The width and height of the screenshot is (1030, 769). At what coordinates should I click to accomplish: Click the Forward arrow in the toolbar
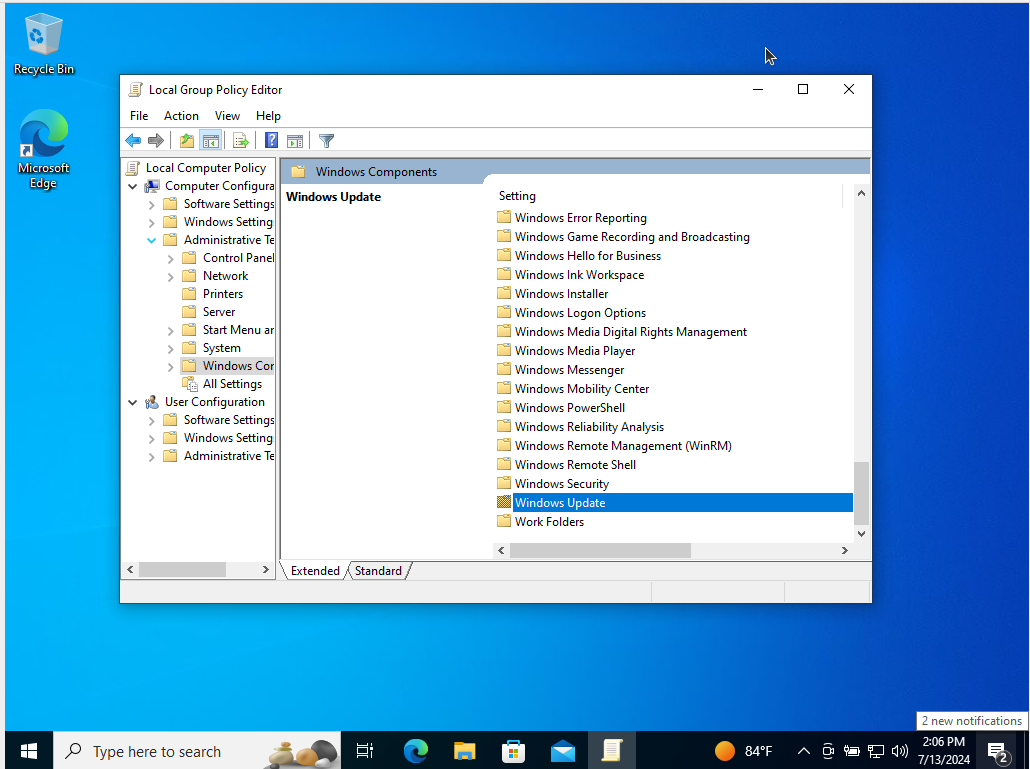coord(156,141)
